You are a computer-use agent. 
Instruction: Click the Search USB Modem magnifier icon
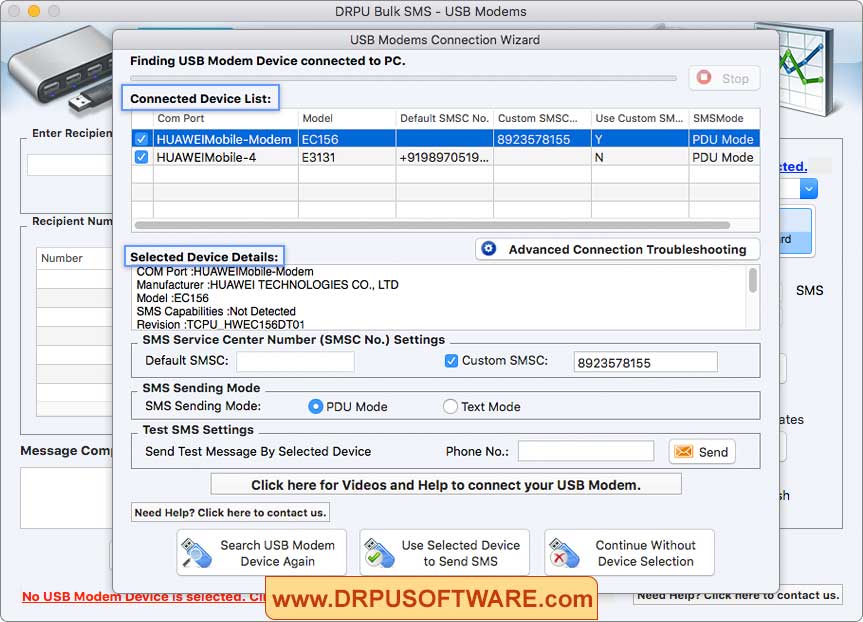point(196,553)
